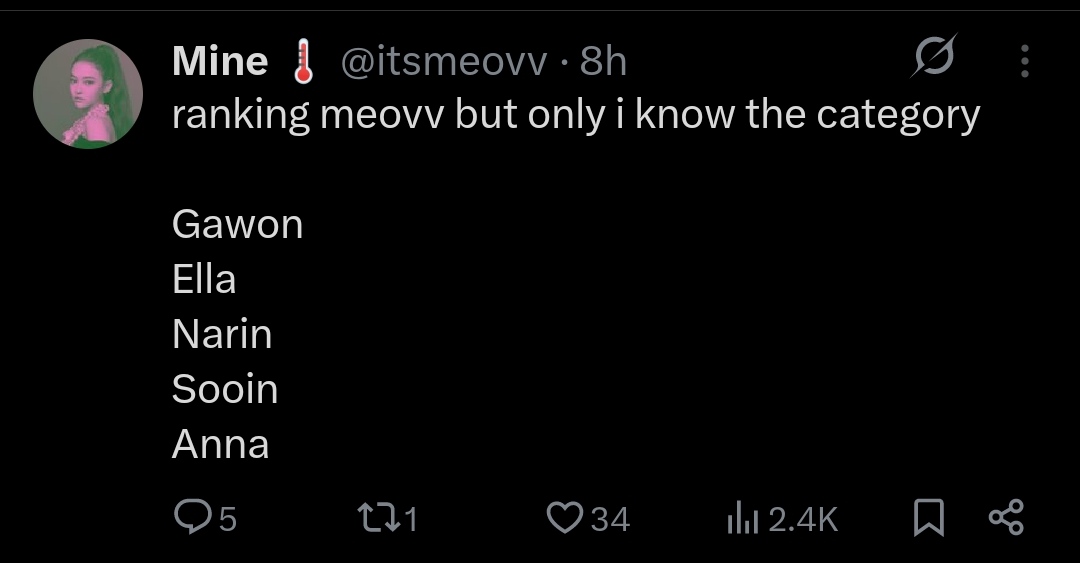This screenshot has height=563, width=1080.
Task: Open view analytics bar chart icon
Action: tap(741, 517)
